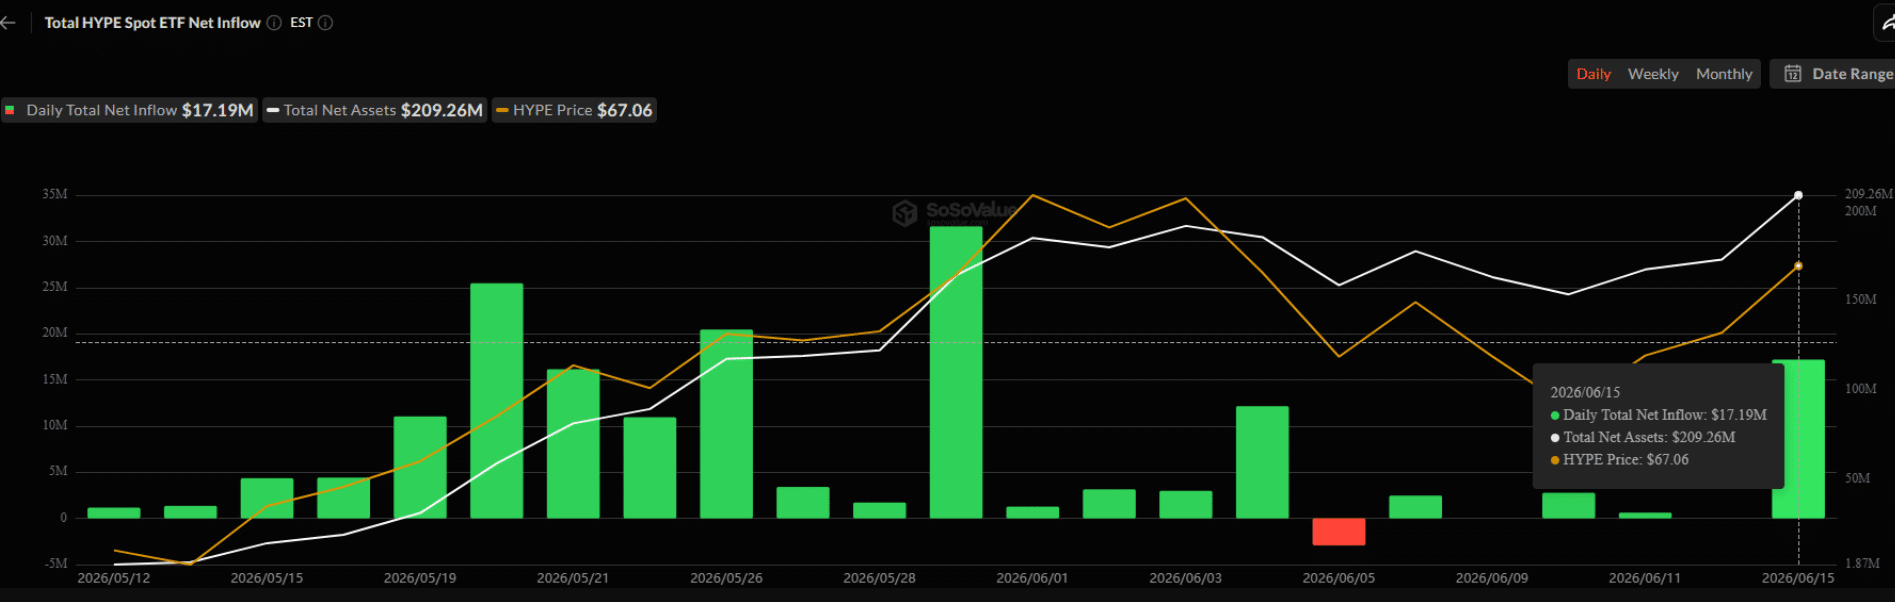Click the EST timezone label
The image size is (1895, 602).
click(x=301, y=23)
